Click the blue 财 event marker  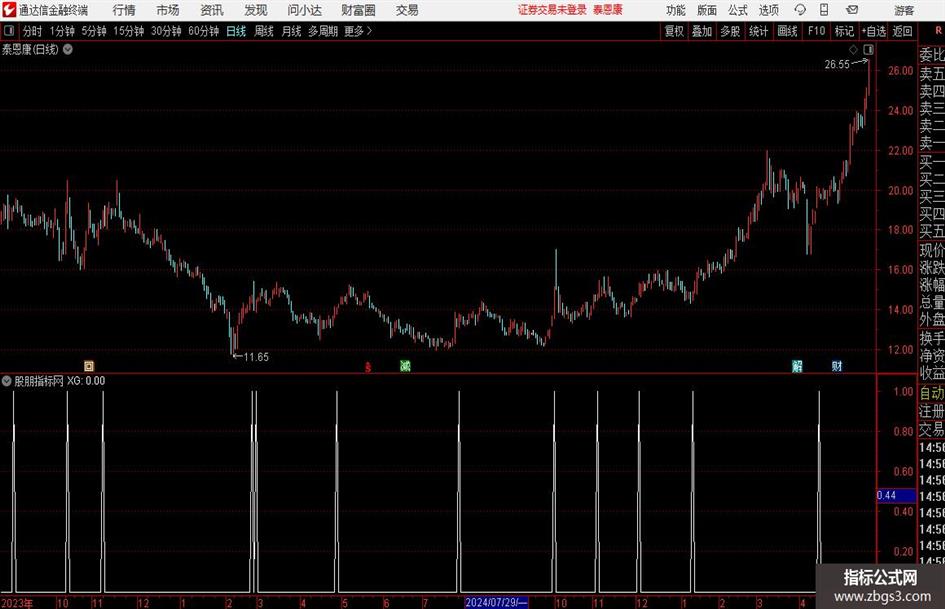(x=837, y=366)
